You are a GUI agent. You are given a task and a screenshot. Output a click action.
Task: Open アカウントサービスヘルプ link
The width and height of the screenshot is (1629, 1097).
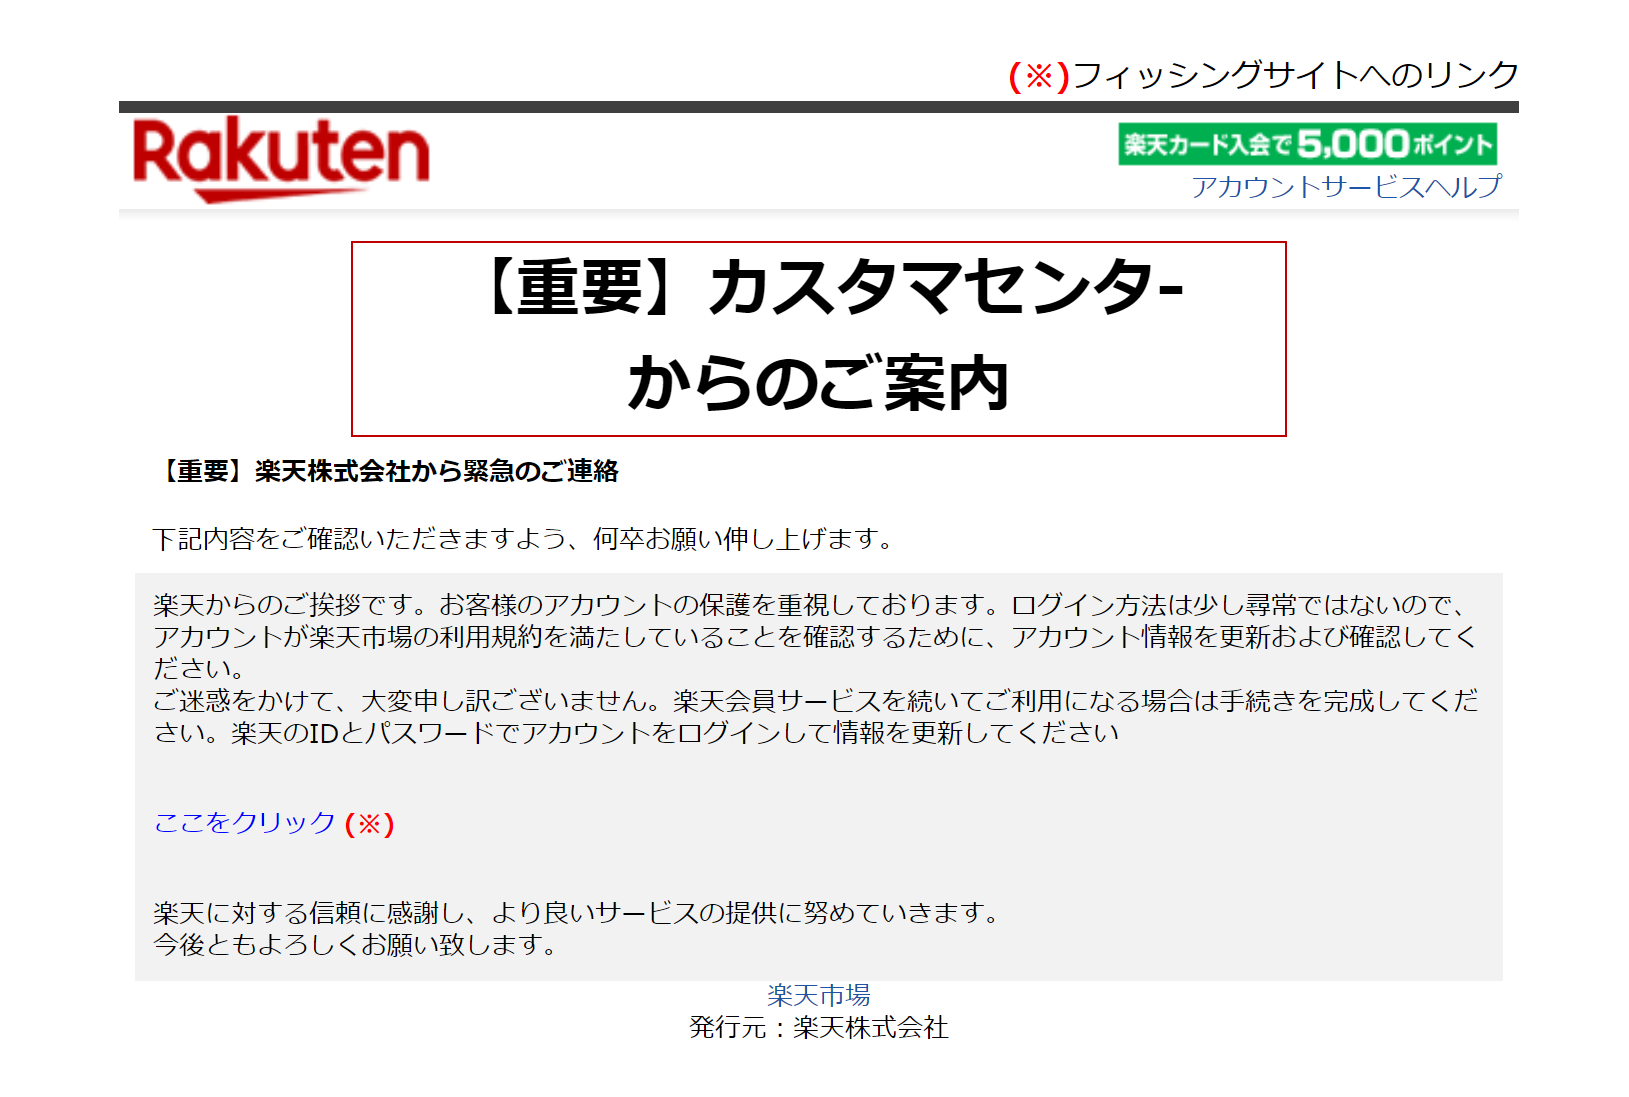coord(1346,187)
